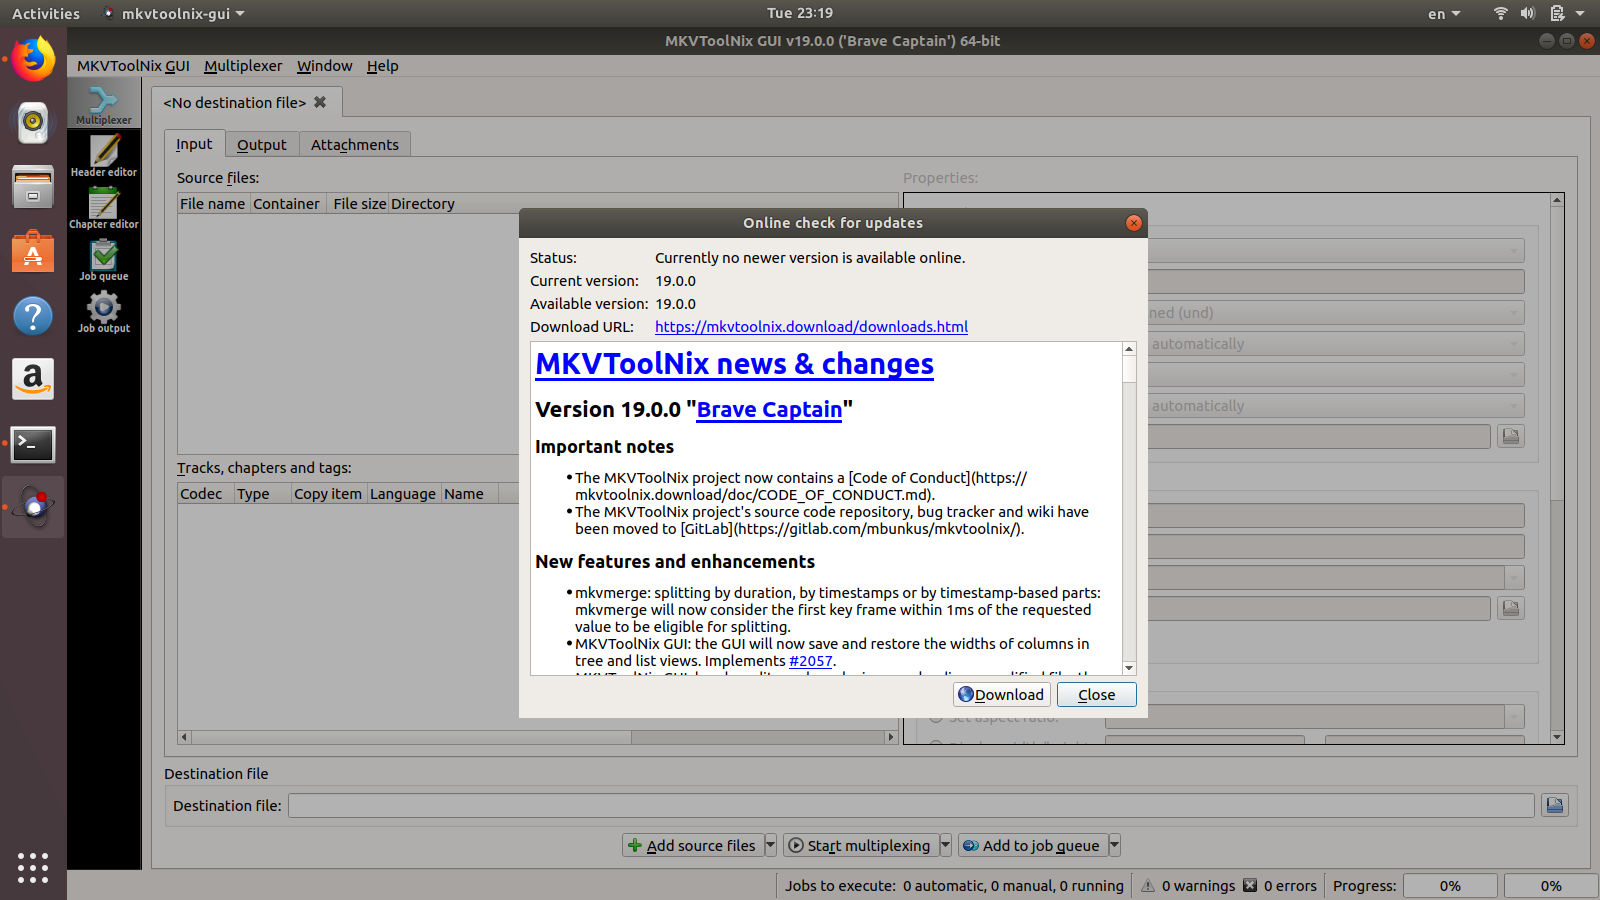Open Amazon from the dock
Screen dimensions: 1600x900
(x=33, y=379)
